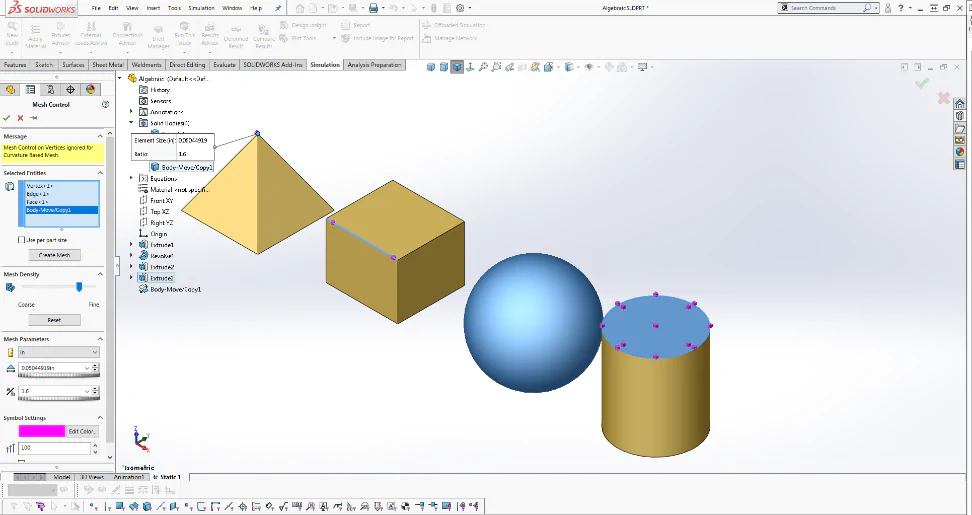Switch to DisplayManager color ball tab
972x515 pixels.
tap(91, 90)
